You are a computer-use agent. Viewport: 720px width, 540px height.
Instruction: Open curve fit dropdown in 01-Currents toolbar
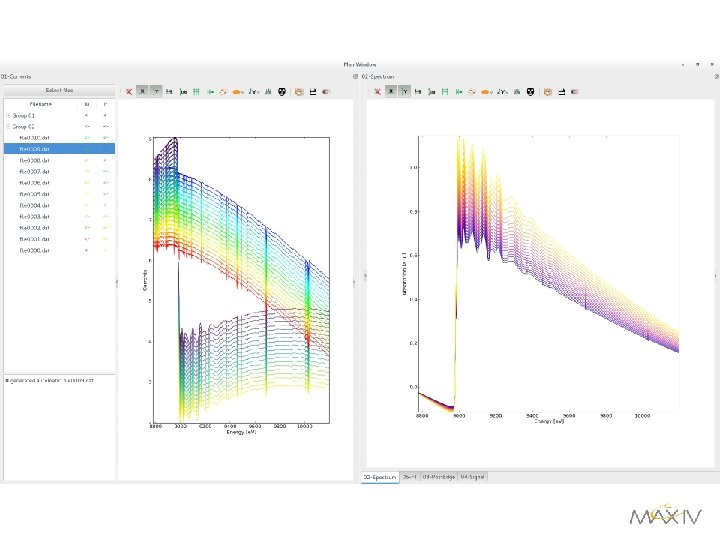pyautogui.click(x=254, y=92)
